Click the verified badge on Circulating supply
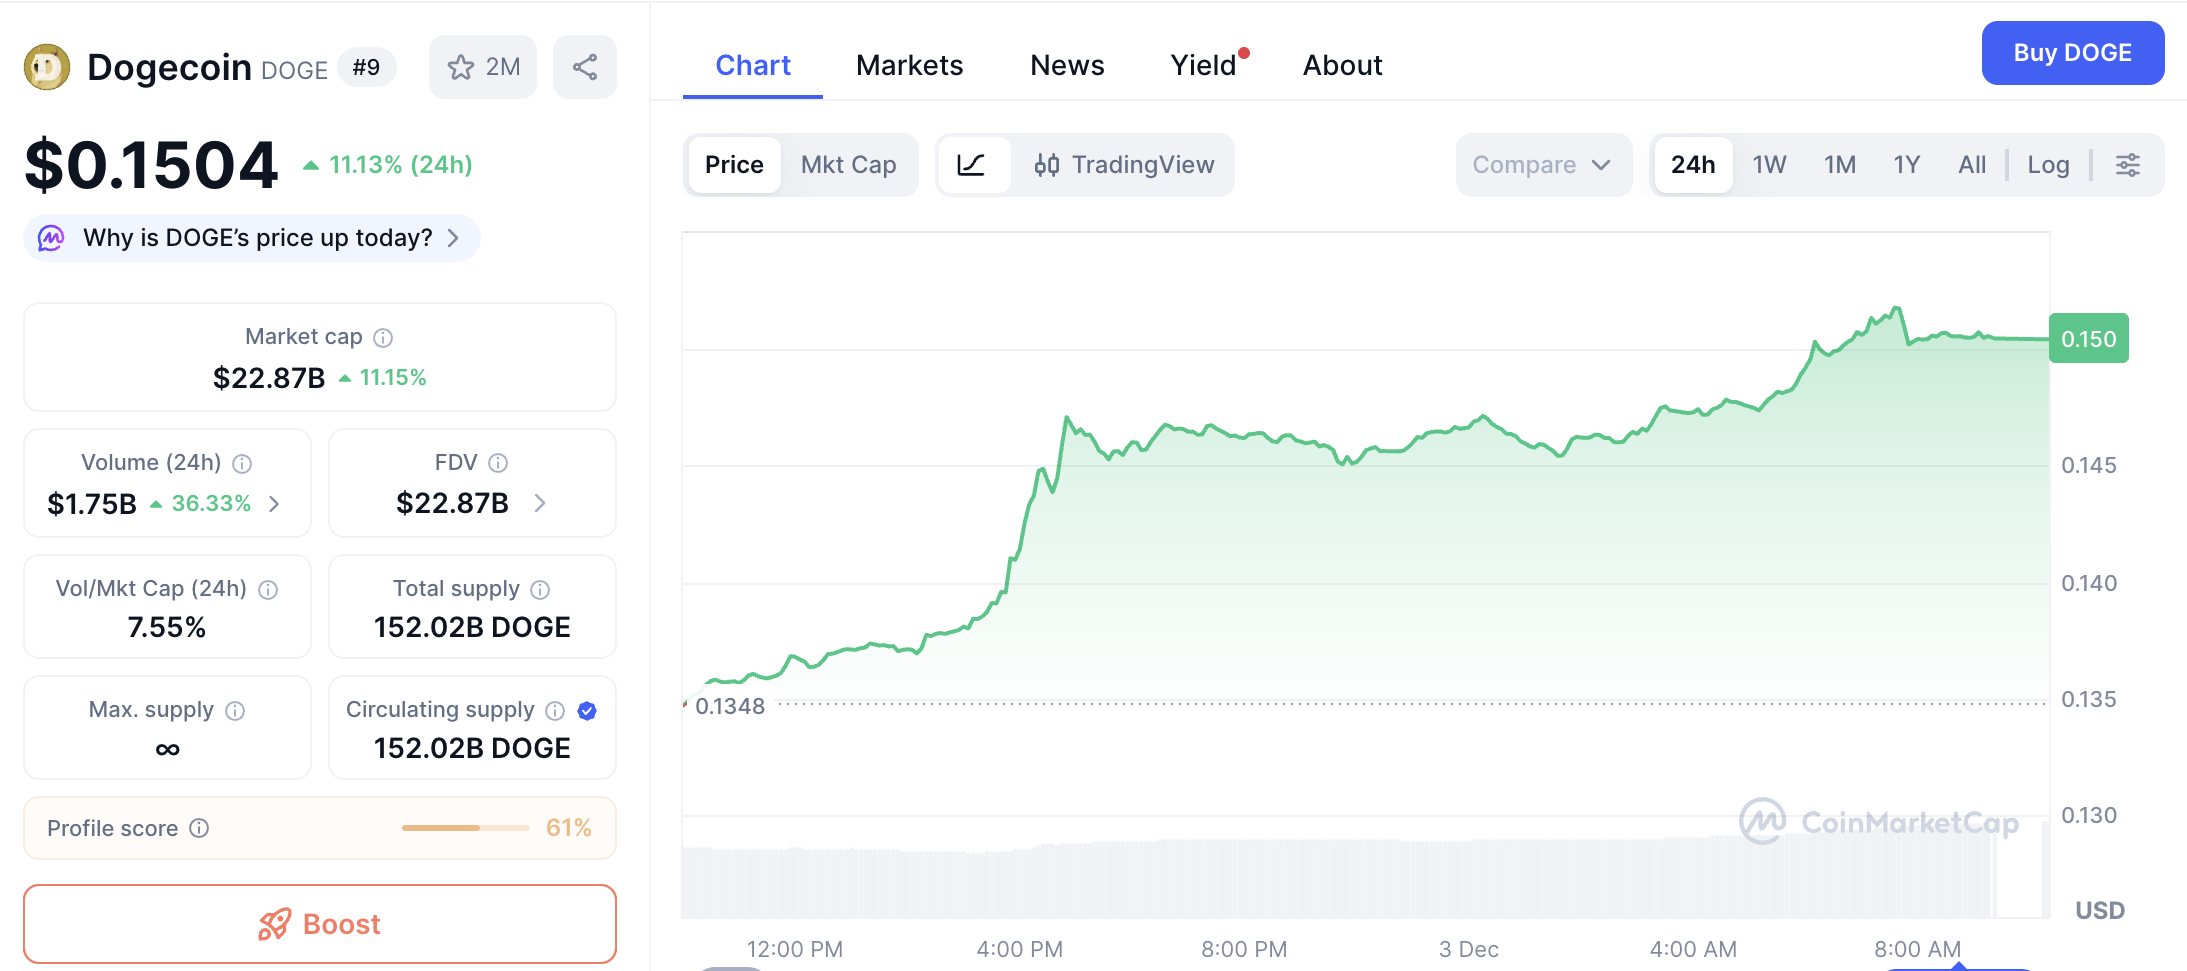Viewport: 2187px width, 971px height. [587, 710]
